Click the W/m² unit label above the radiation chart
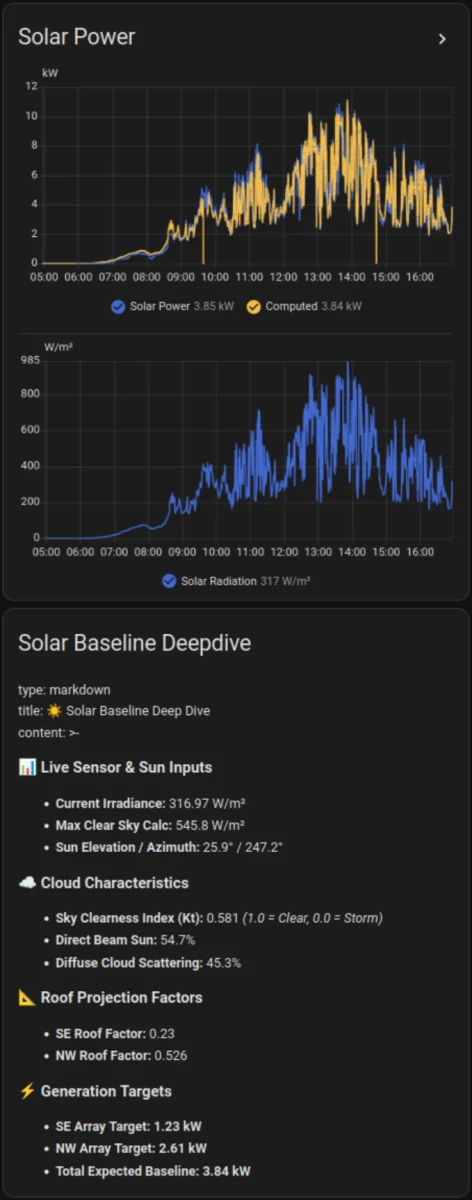 (x=59, y=347)
